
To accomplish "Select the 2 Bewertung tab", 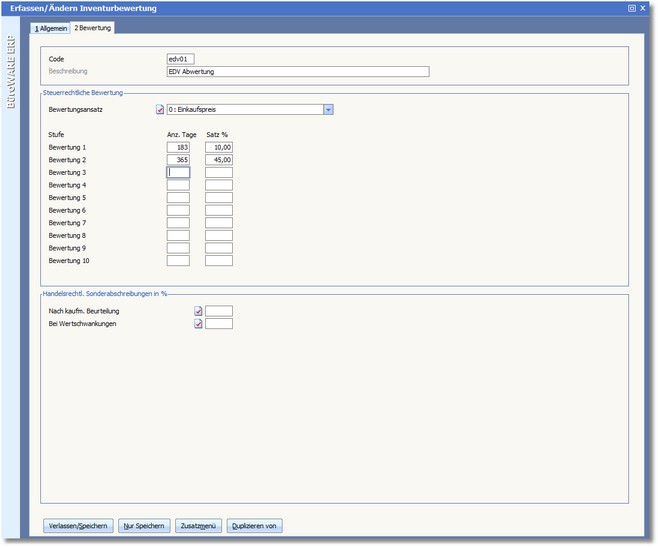I will point(93,28).
